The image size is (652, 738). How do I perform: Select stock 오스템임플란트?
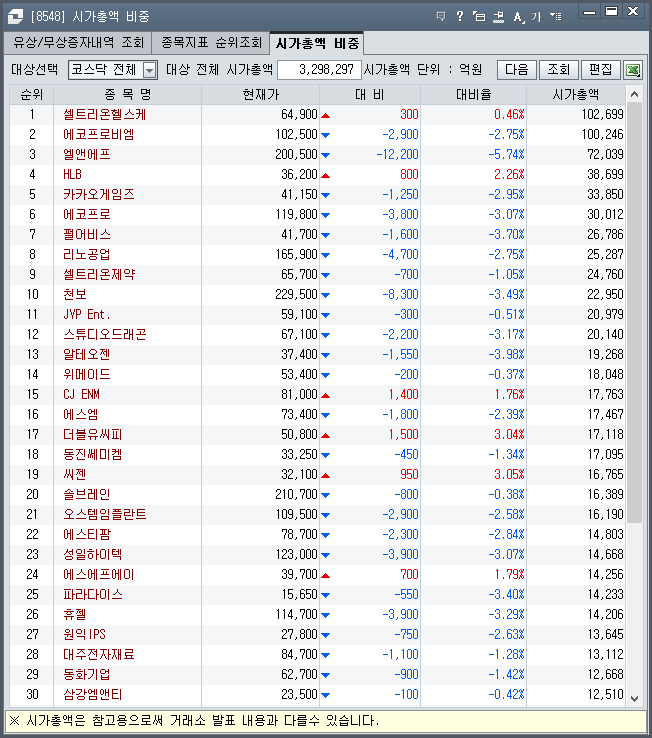(x=105, y=514)
